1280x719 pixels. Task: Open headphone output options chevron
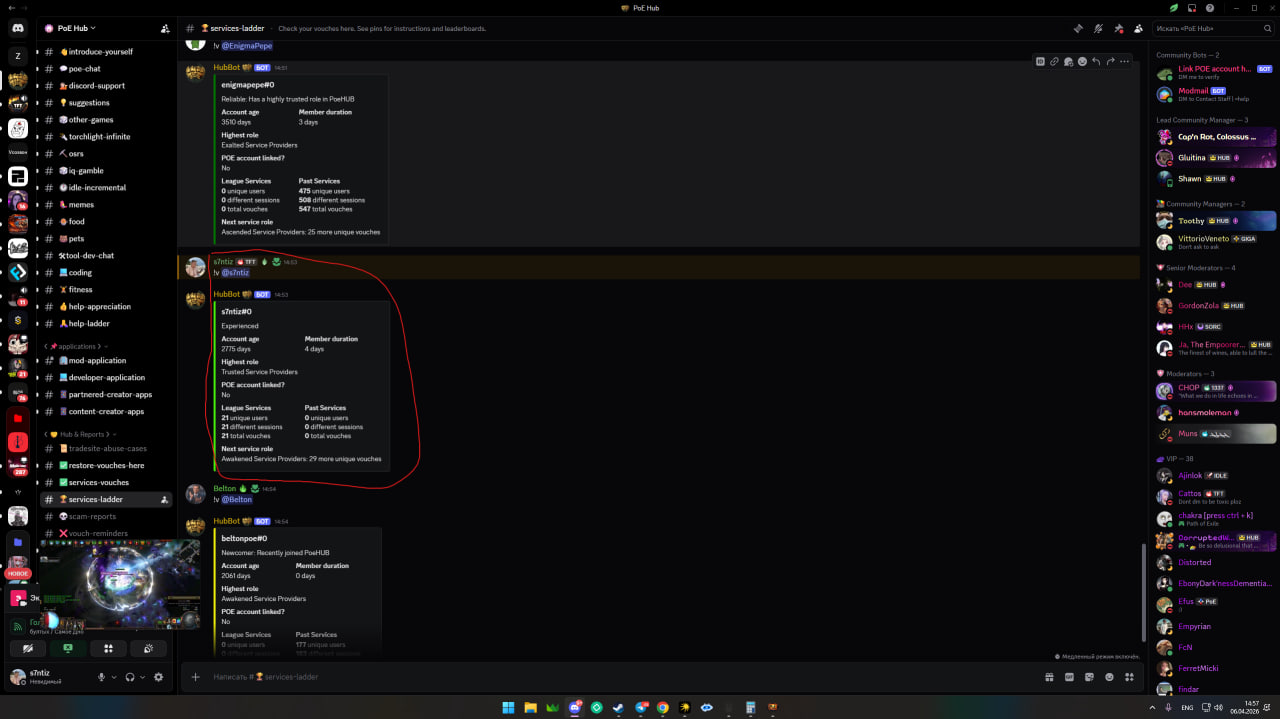tap(143, 677)
